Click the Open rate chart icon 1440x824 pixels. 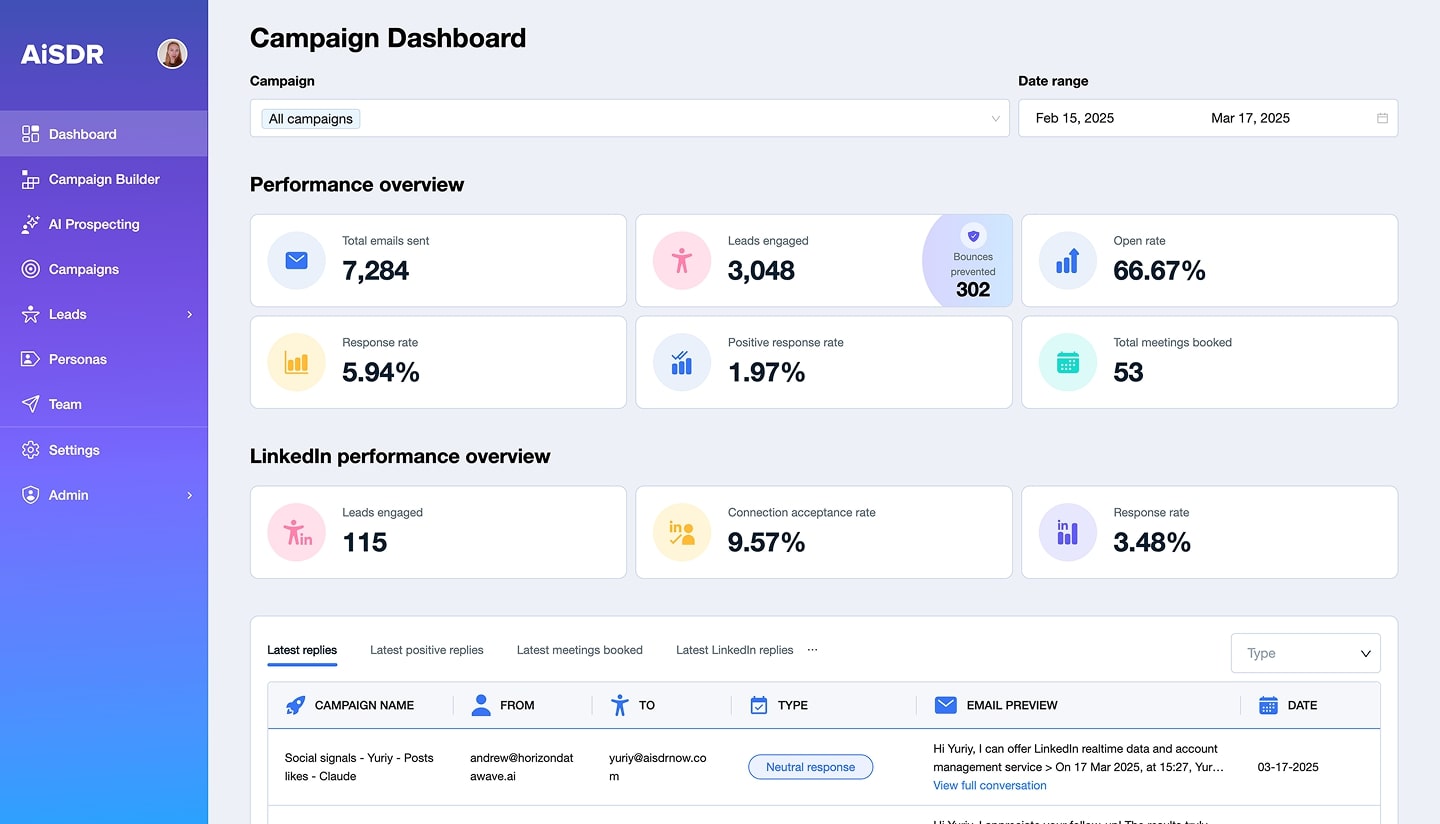coord(1068,261)
